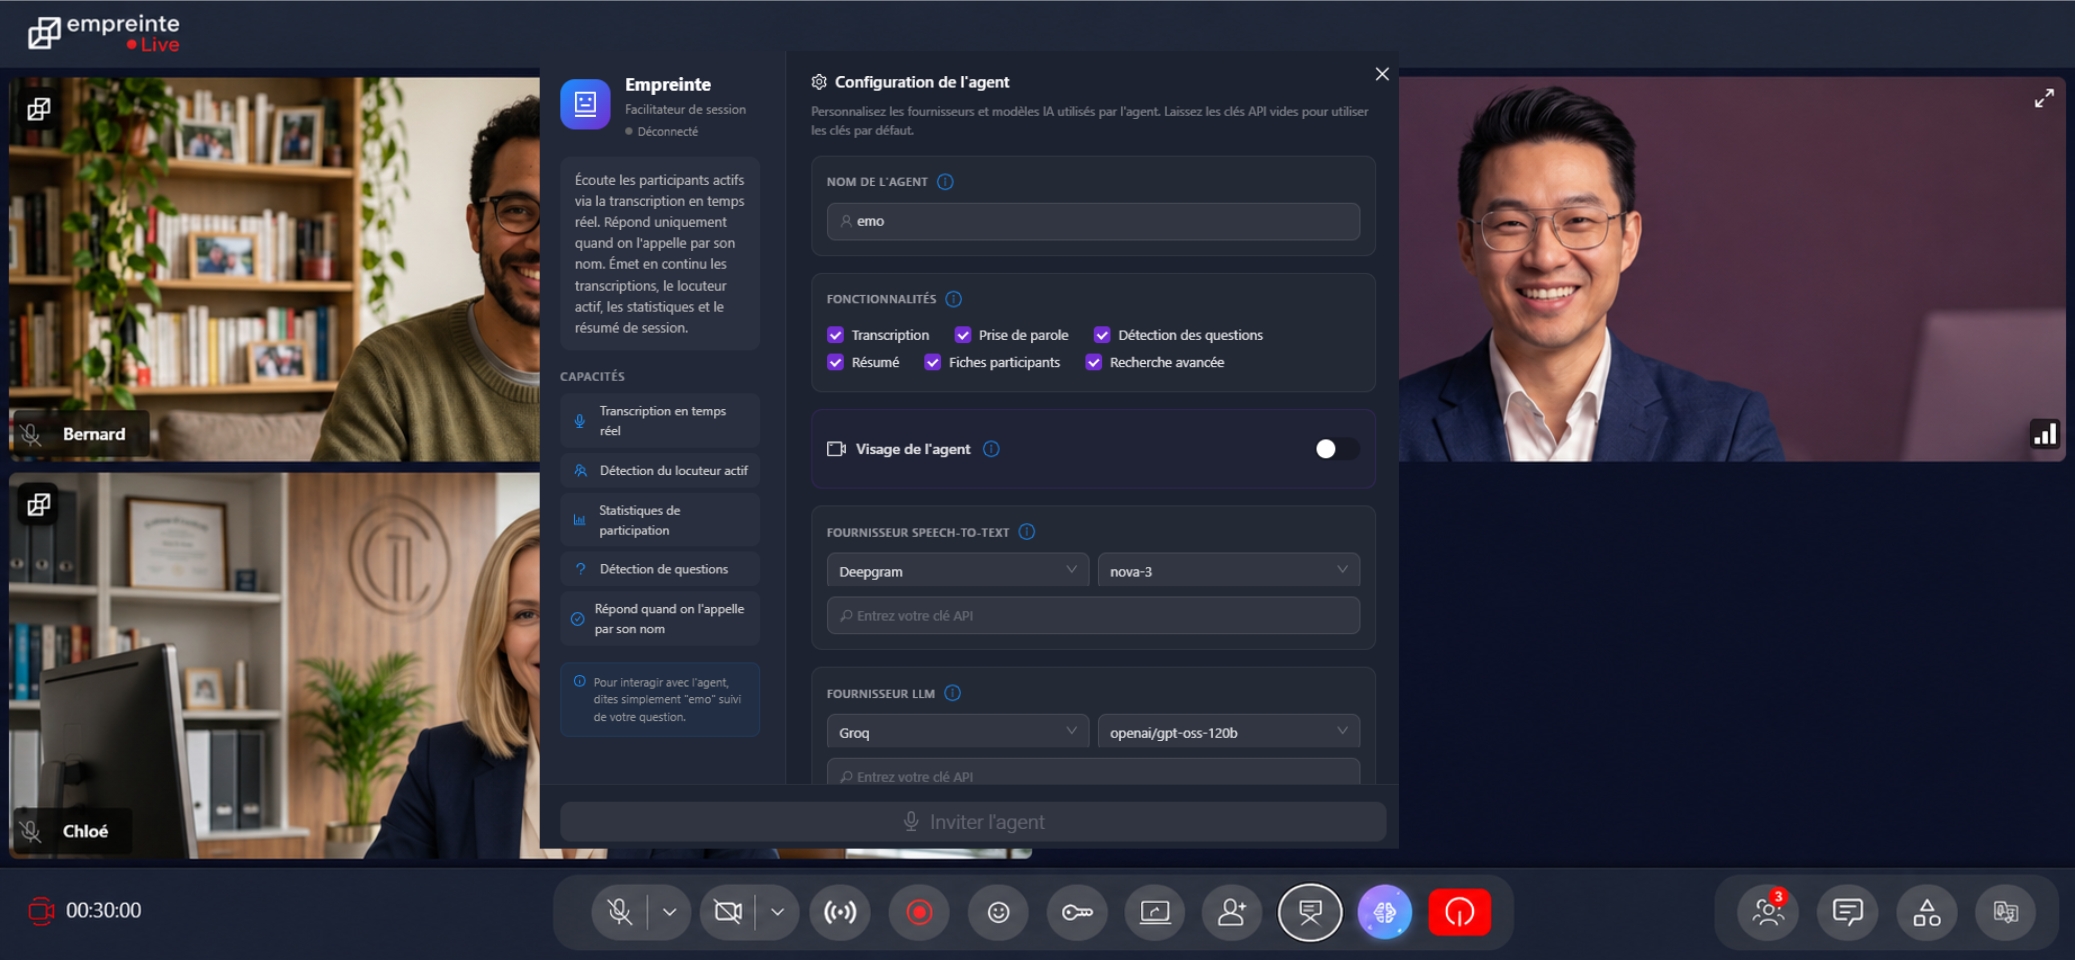Click info icon next to Fournisseur LLM
Screen dimensions: 2075x960
(952, 693)
